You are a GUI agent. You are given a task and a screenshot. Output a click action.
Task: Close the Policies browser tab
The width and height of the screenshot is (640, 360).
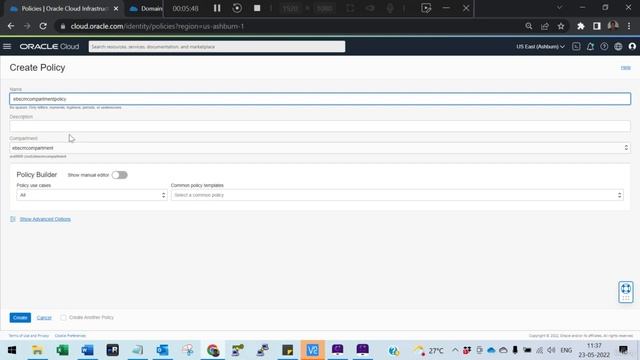[116, 8]
